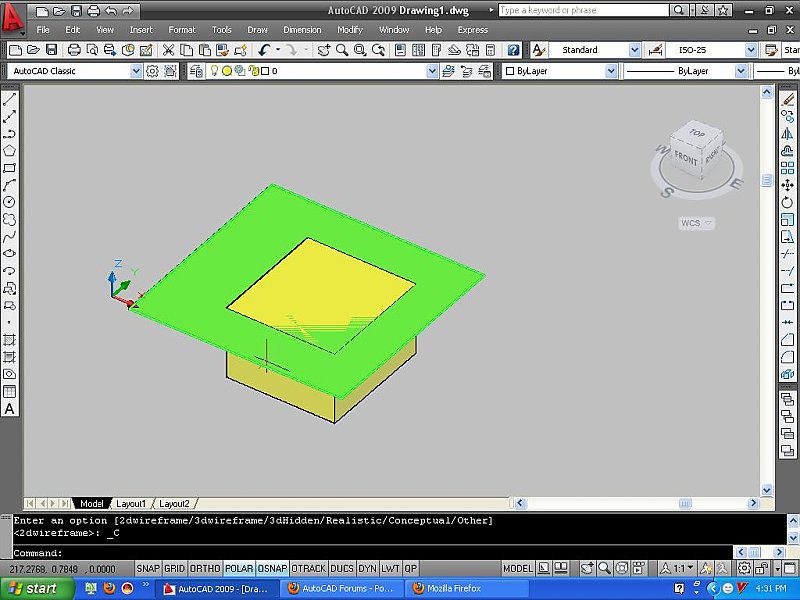Open the Draw menu
The image size is (800, 600).
(257, 30)
